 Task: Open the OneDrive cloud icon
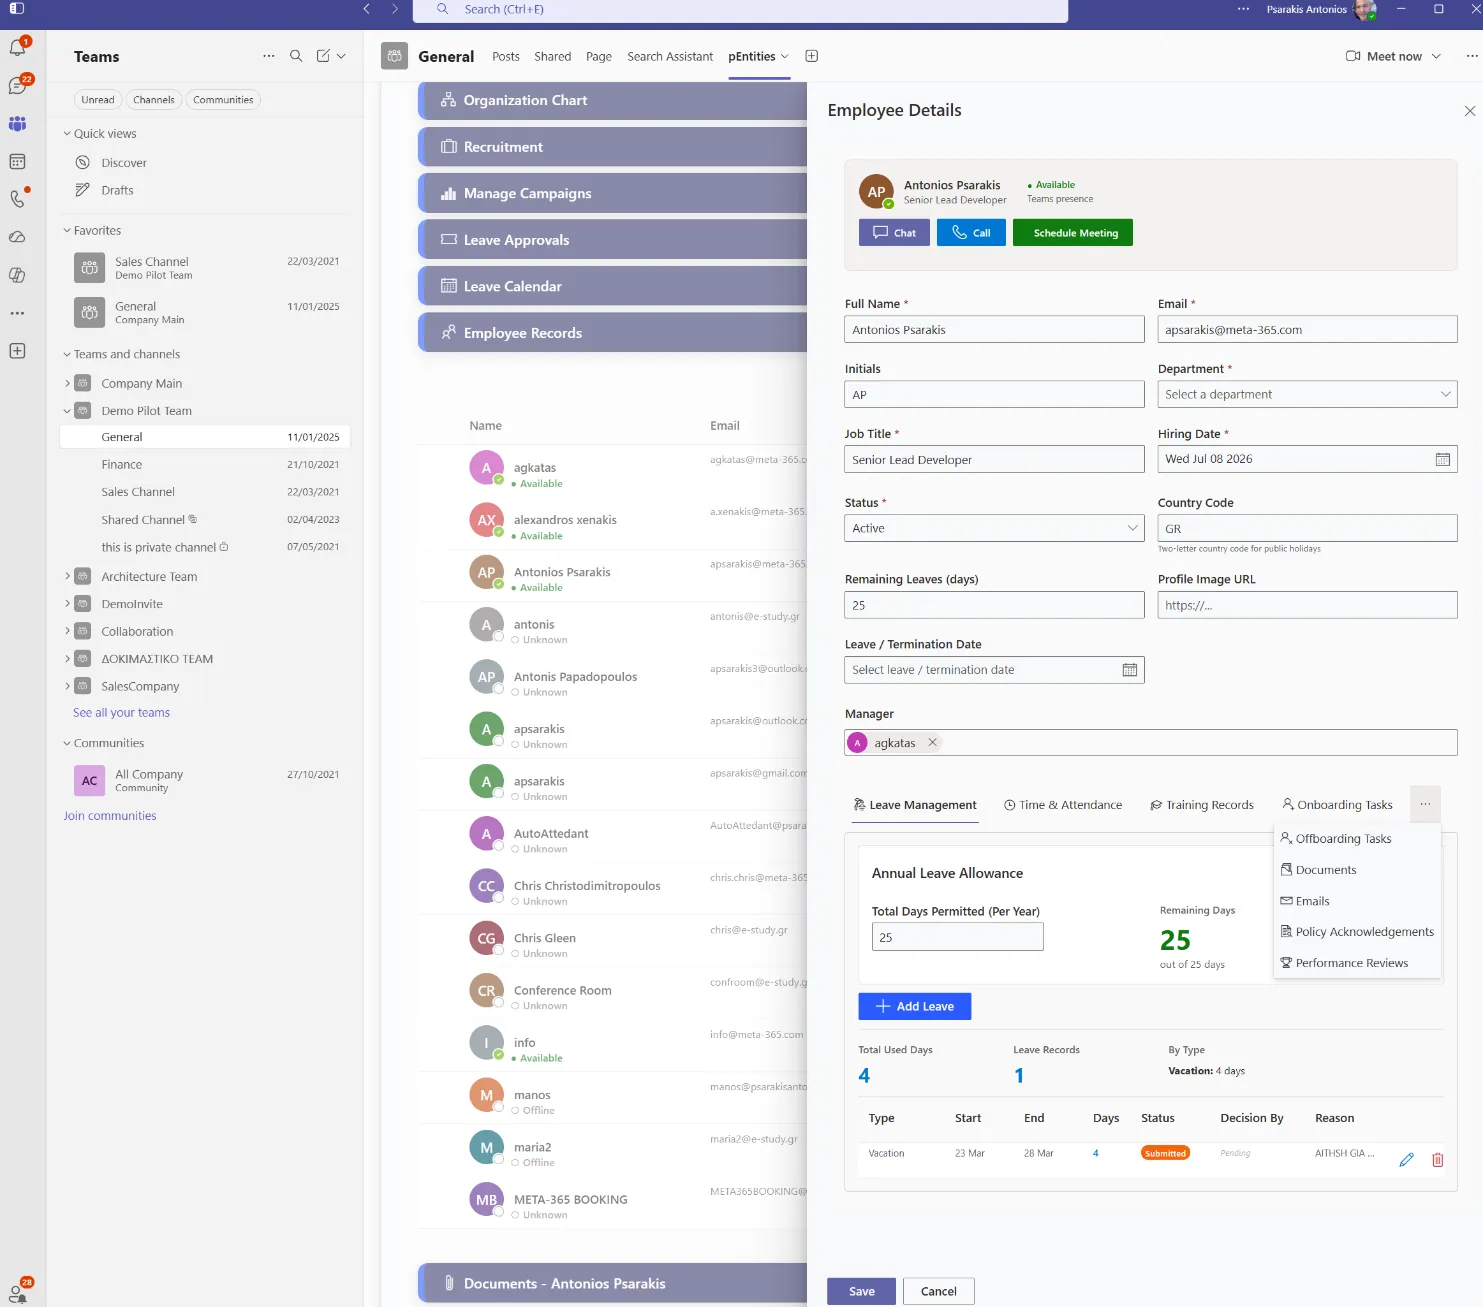[17, 237]
